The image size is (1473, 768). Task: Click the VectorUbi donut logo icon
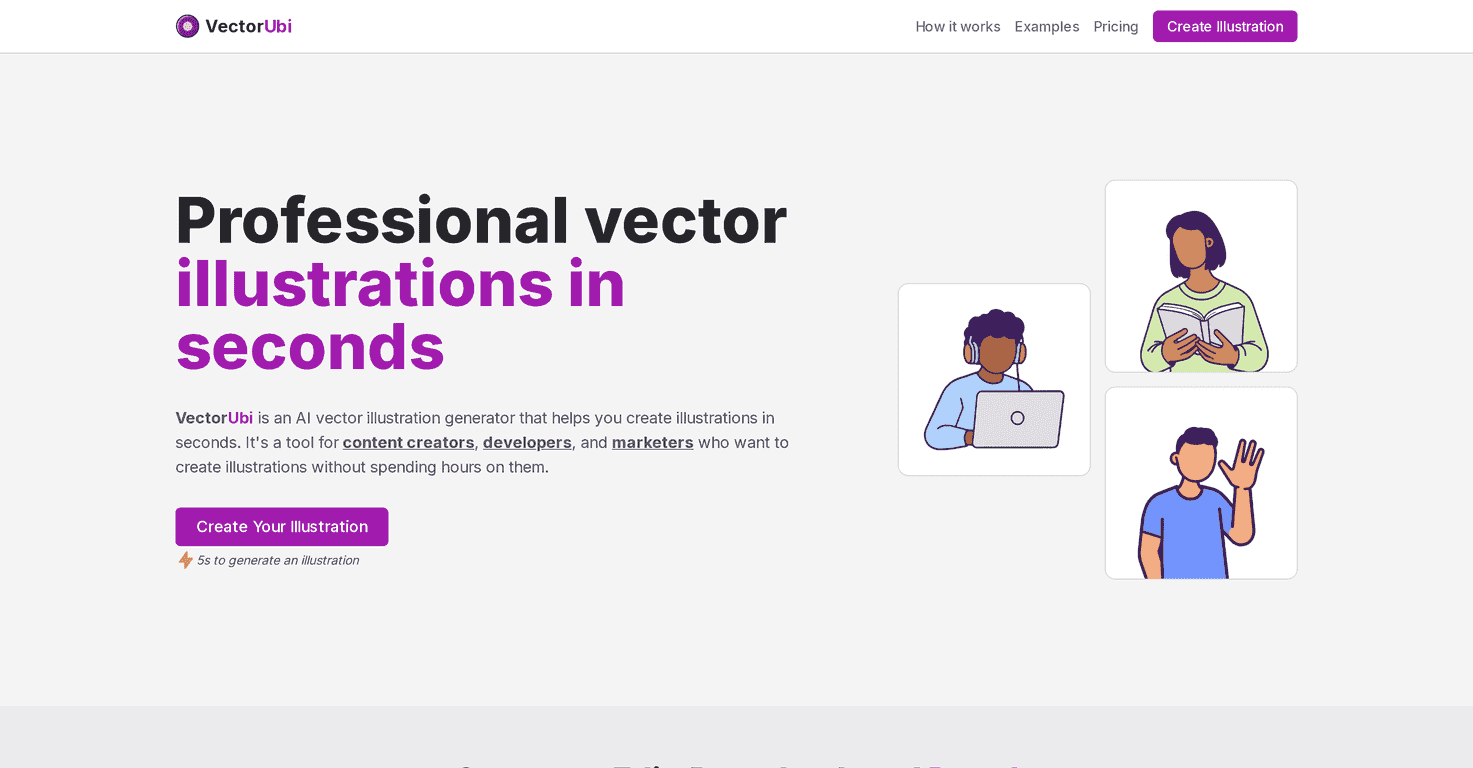pyautogui.click(x=187, y=26)
